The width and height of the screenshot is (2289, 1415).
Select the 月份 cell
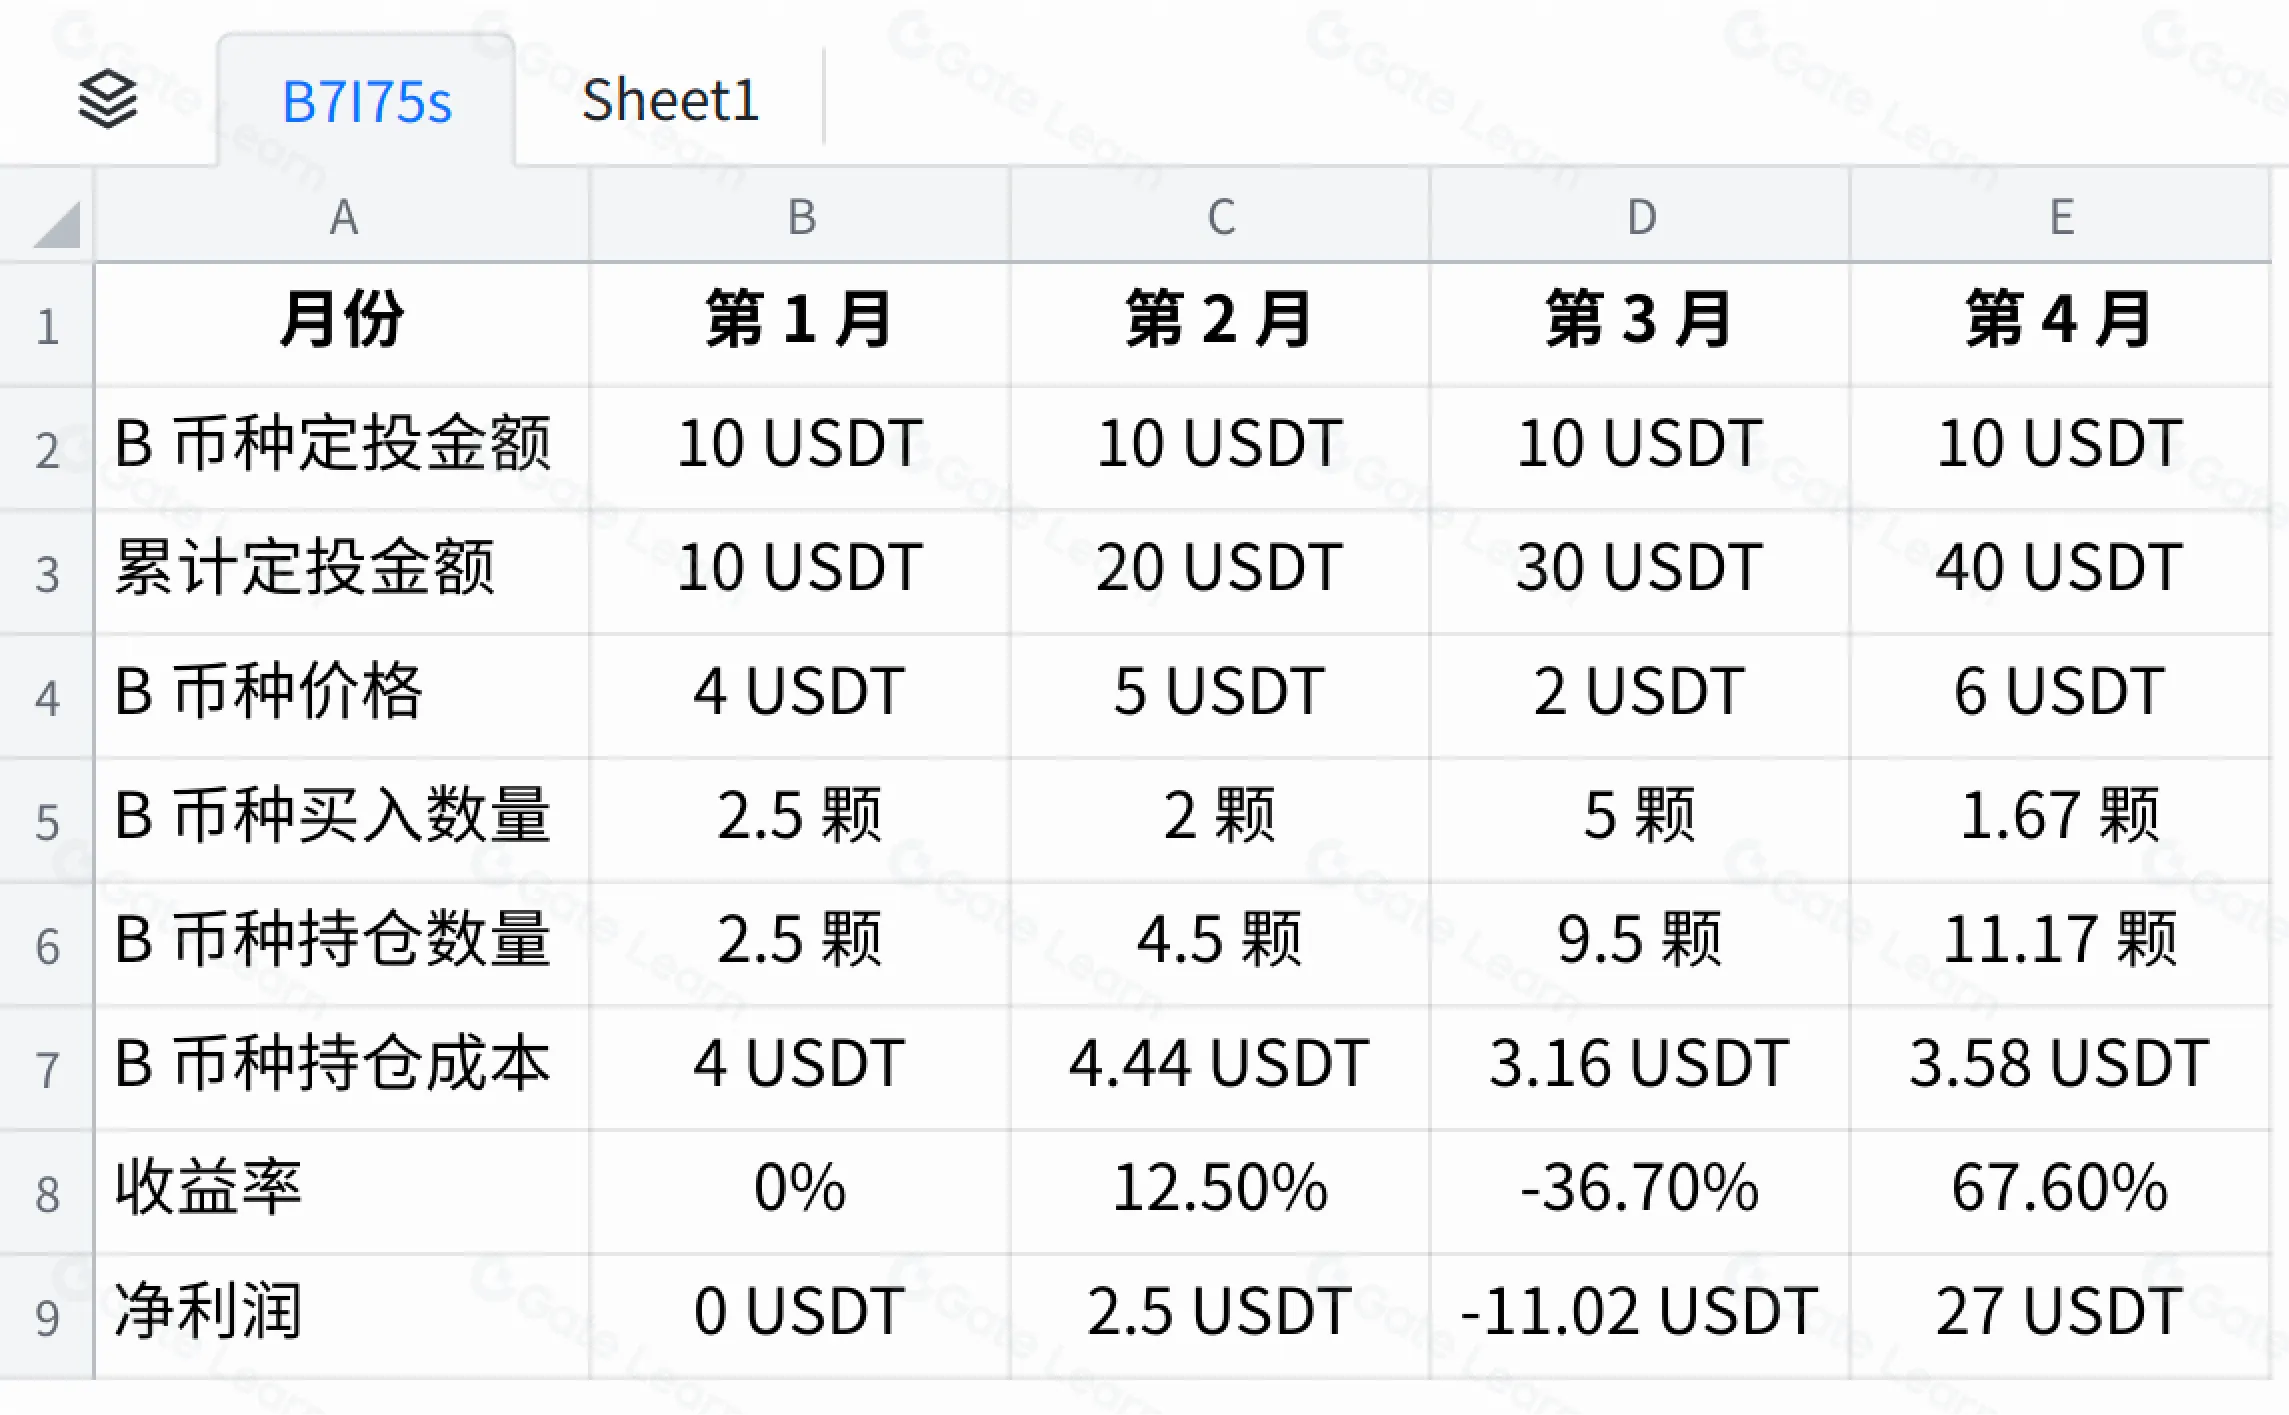(x=343, y=321)
